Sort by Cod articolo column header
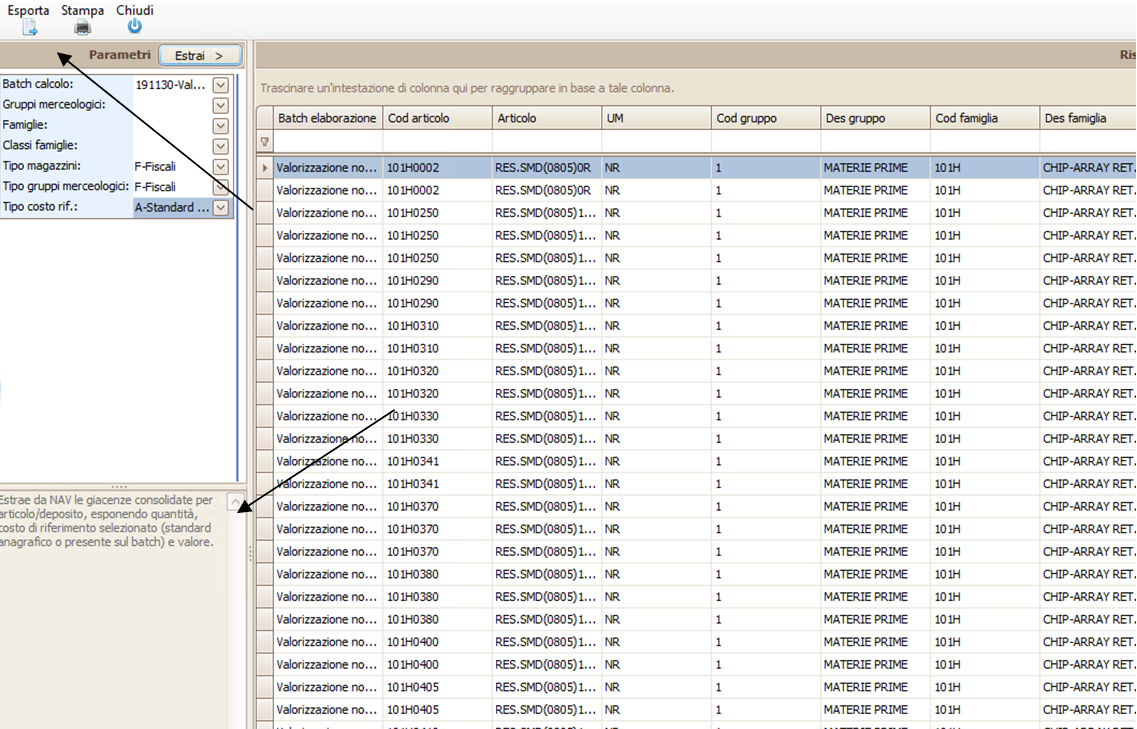1137x729 pixels. [x=437, y=118]
